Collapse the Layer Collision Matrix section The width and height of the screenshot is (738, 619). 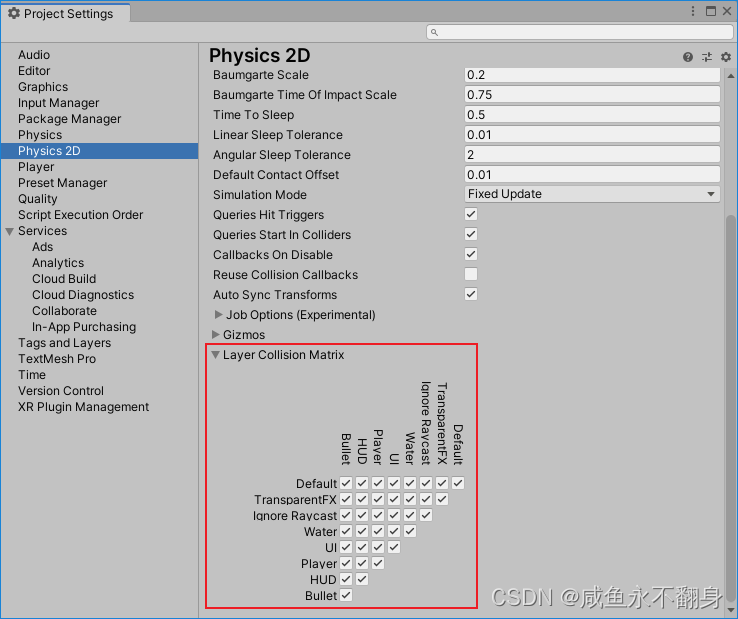coord(216,354)
